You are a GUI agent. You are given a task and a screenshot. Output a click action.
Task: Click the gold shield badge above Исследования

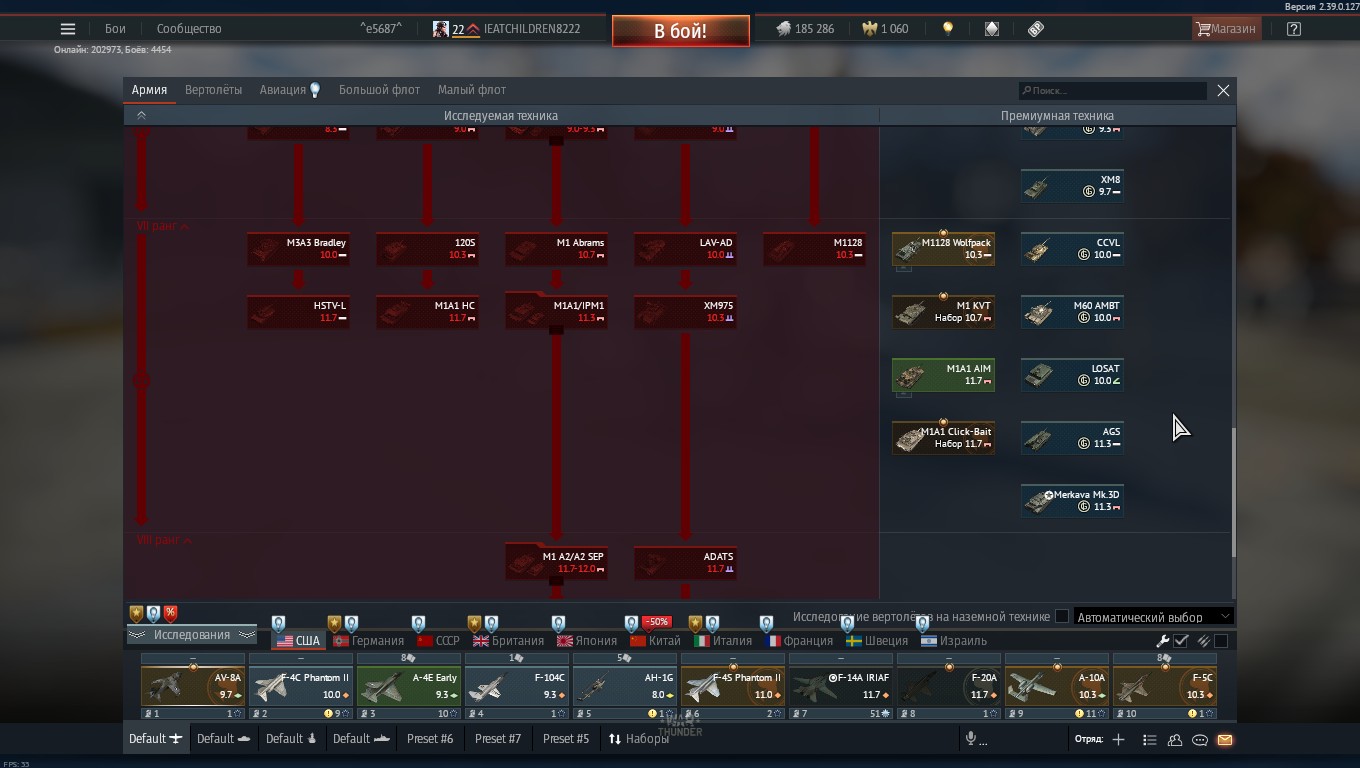coord(136,613)
